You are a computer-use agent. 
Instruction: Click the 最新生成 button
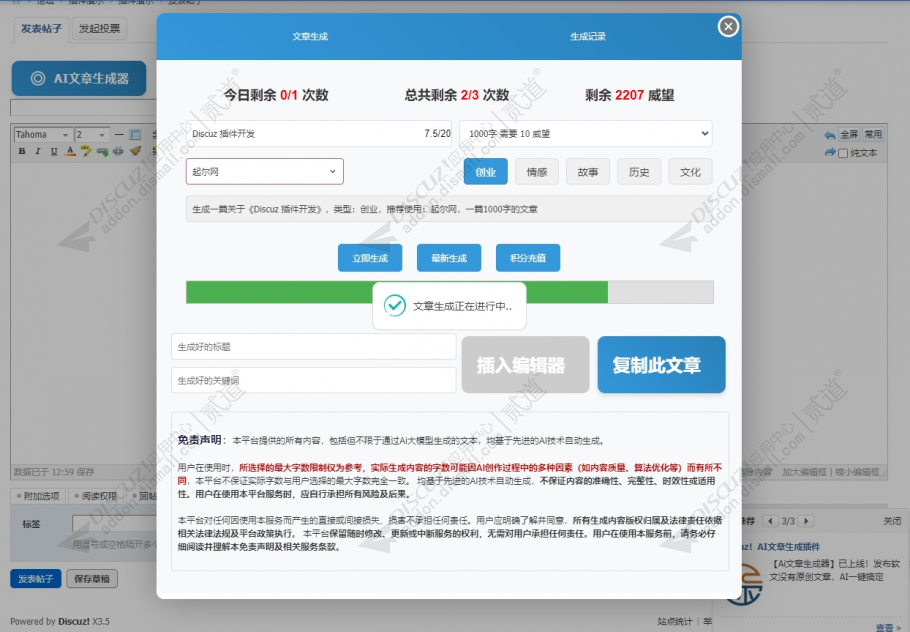tap(449, 258)
